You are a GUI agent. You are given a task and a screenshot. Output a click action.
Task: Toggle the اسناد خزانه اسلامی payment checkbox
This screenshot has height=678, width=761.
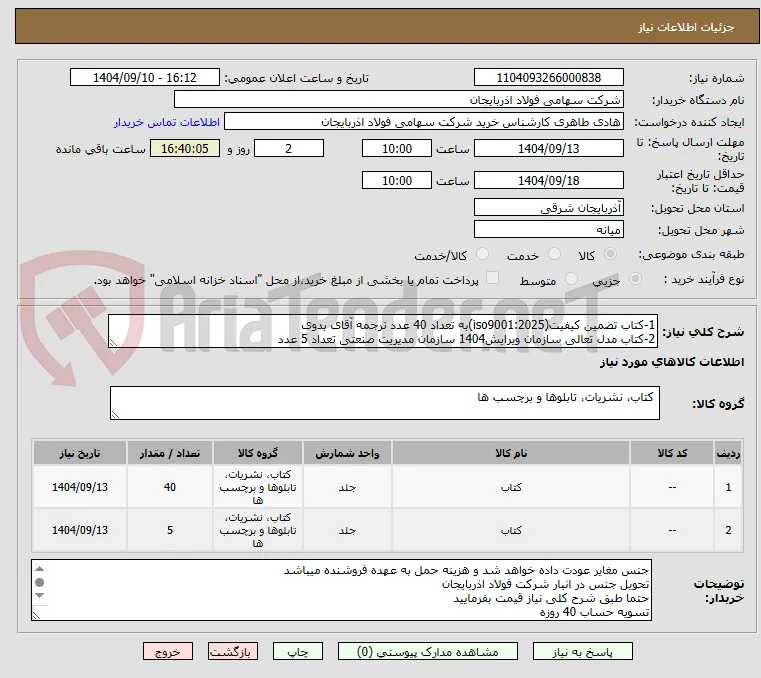[492, 278]
